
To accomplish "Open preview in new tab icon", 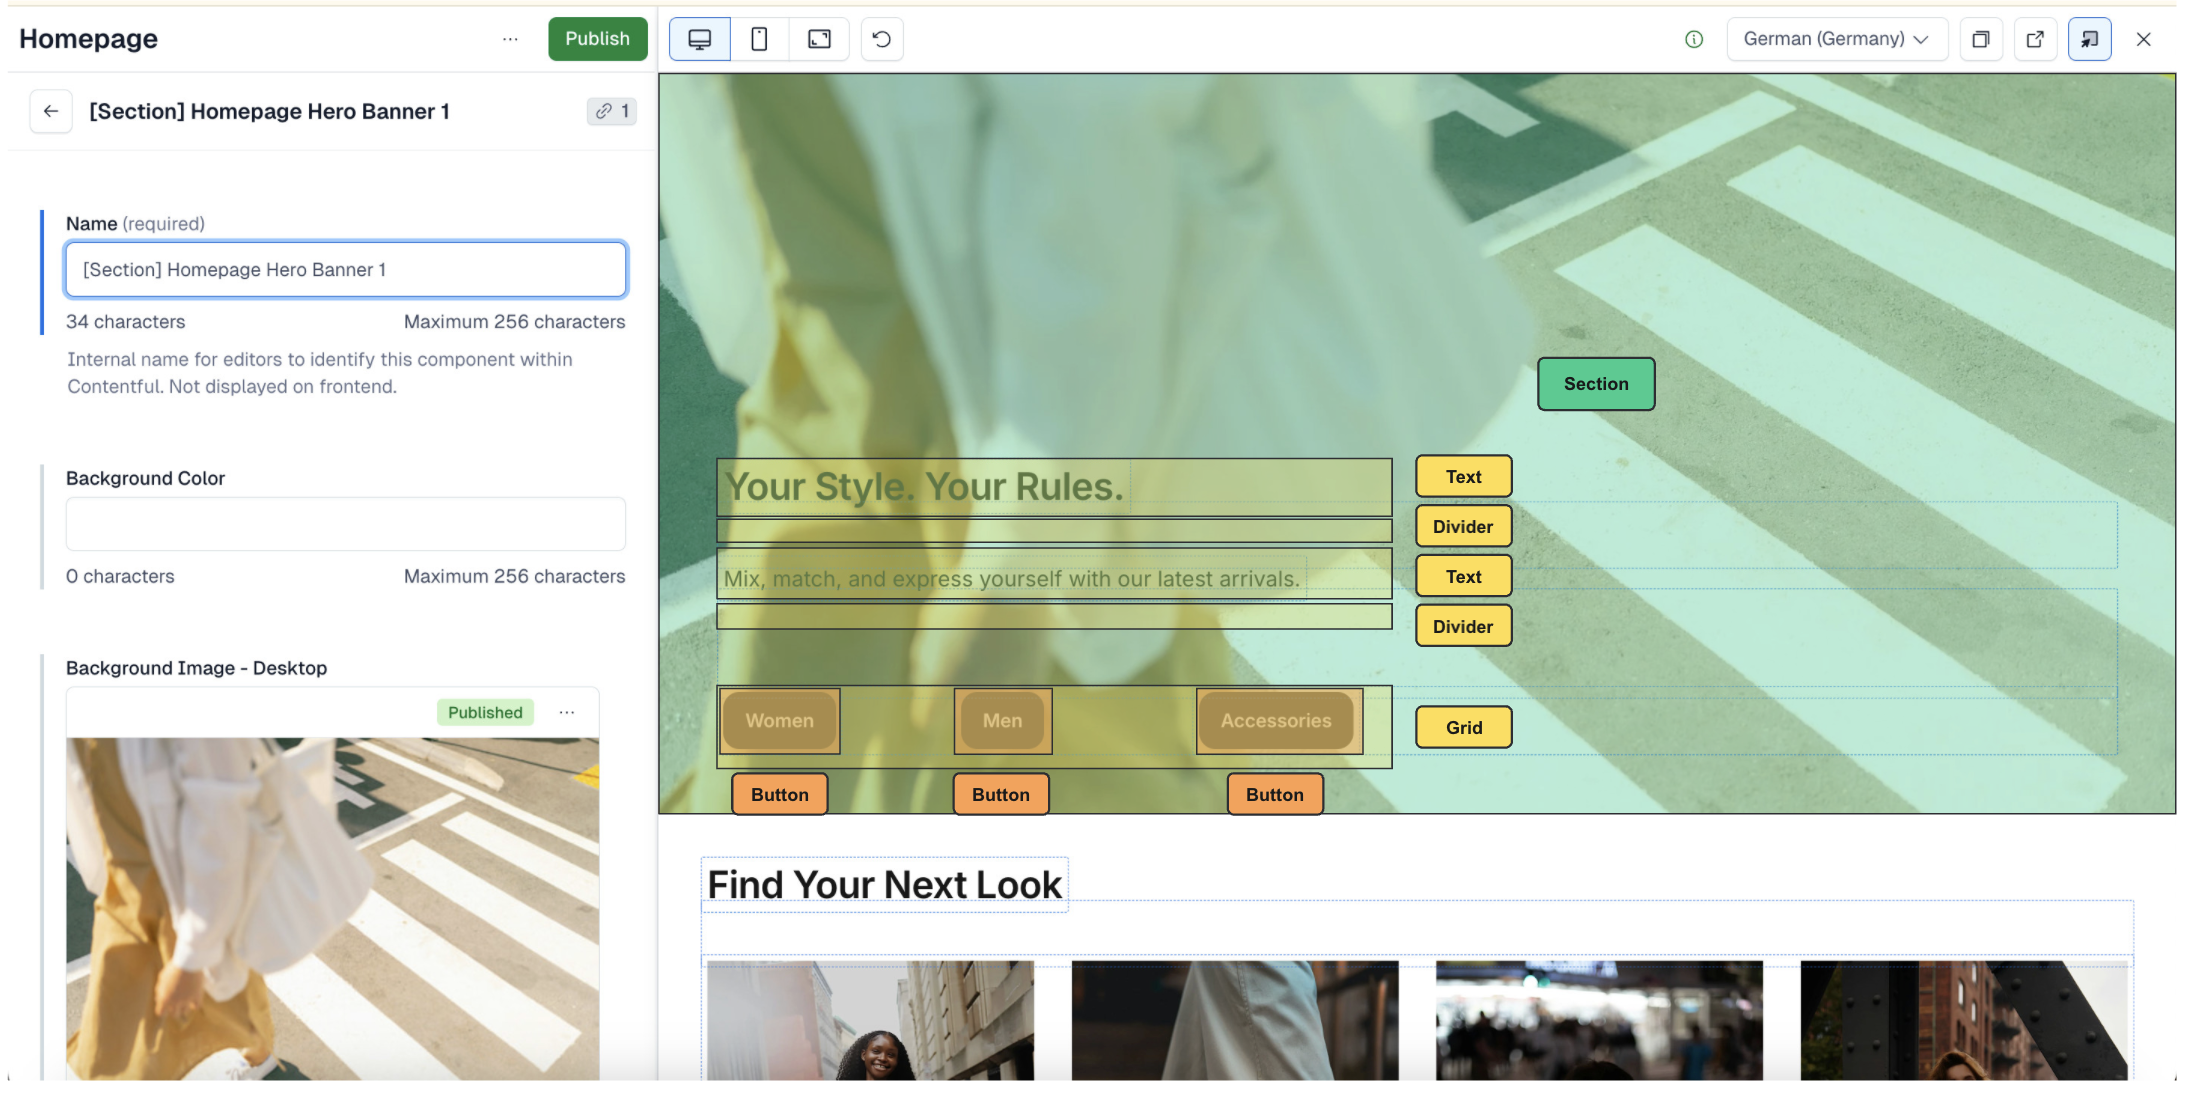I will pos(2034,39).
